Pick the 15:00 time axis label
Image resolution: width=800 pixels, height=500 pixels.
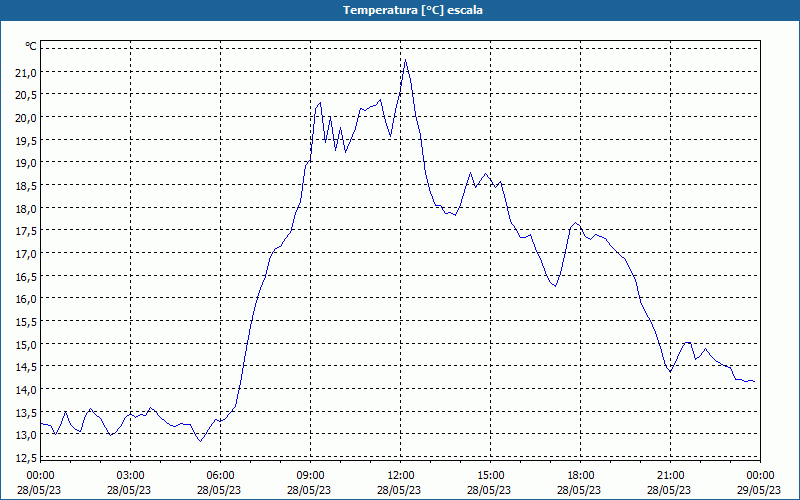click(x=490, y=476)
